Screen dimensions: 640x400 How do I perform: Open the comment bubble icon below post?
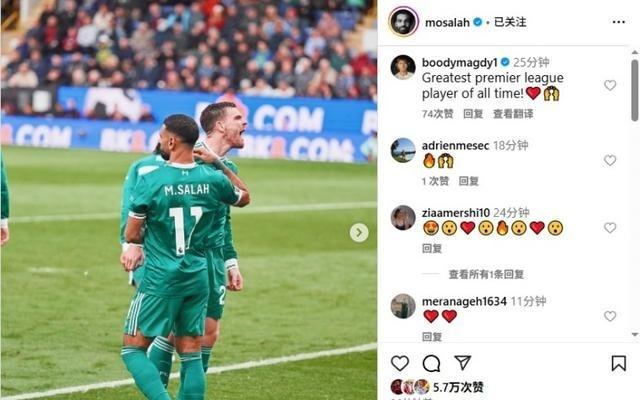point(431,363)
